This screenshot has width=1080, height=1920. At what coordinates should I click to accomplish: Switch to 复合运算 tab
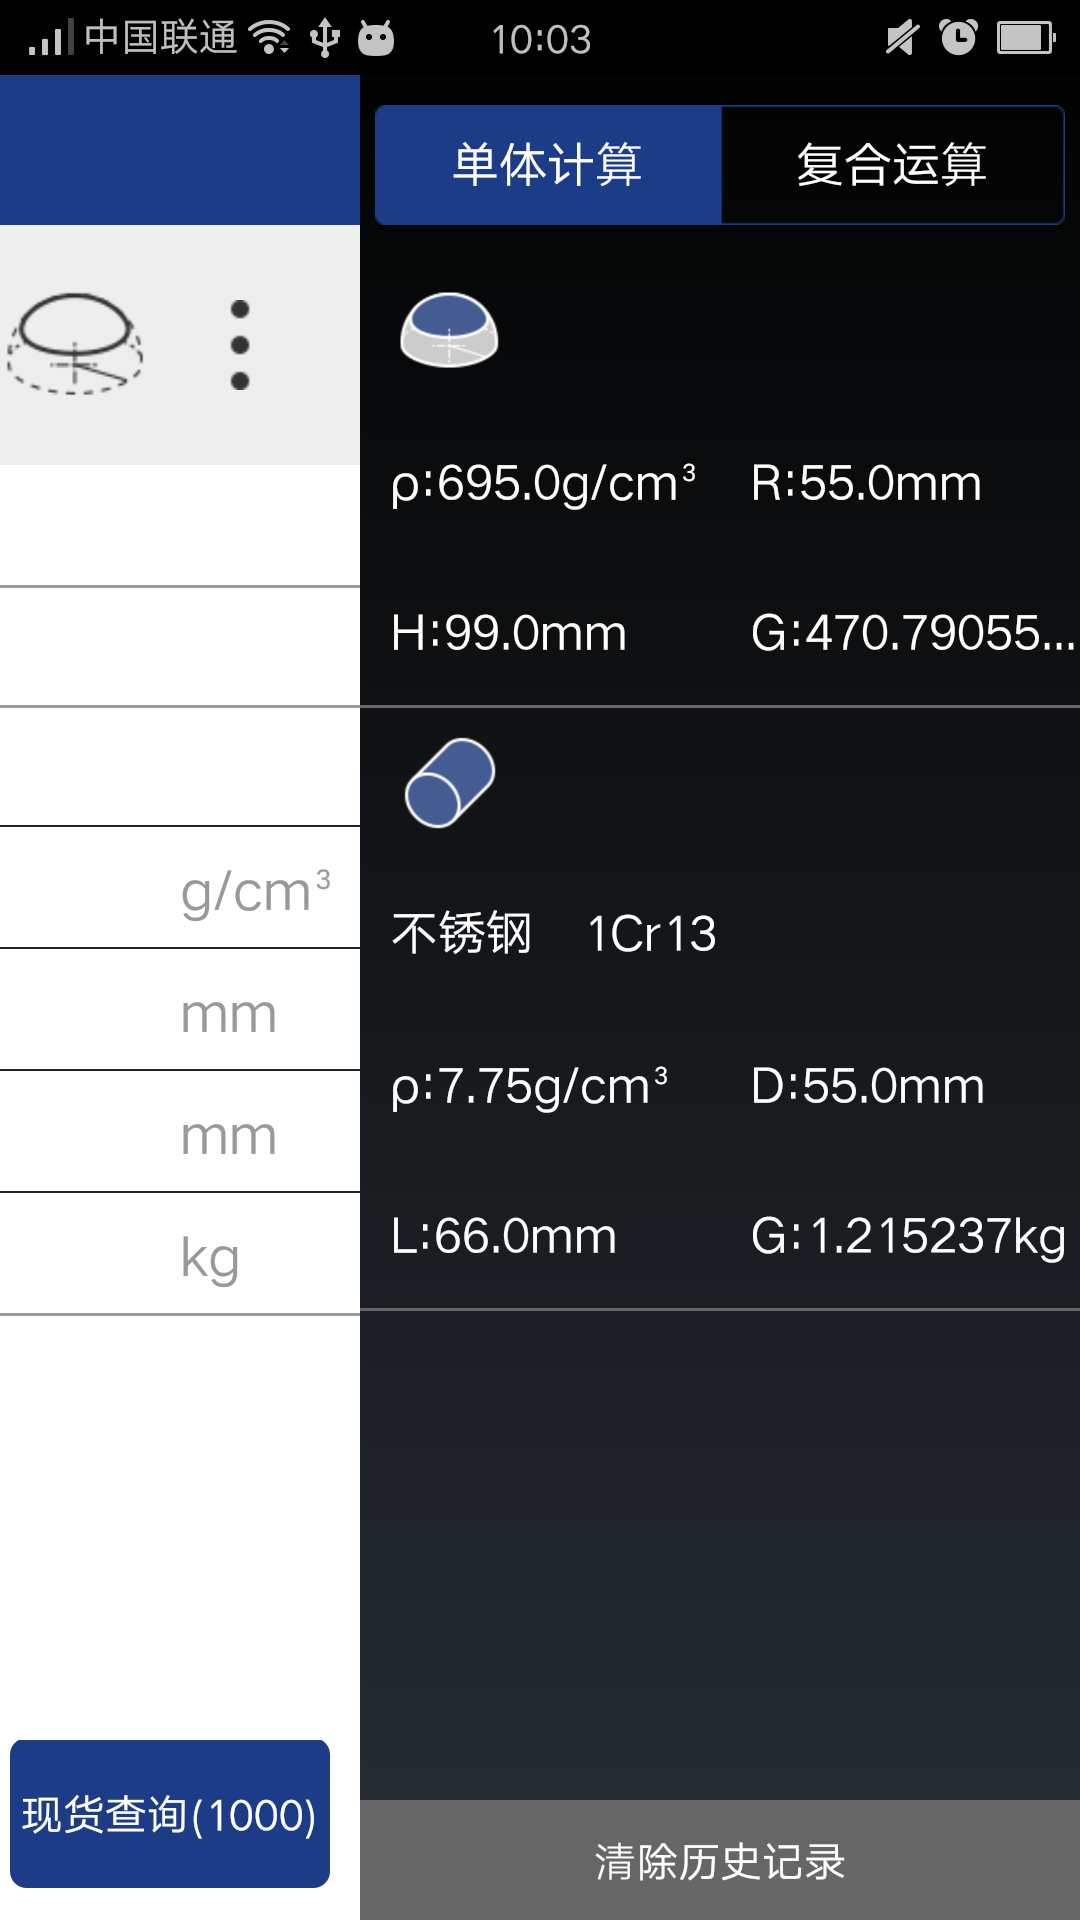click(x=892, y=165)
